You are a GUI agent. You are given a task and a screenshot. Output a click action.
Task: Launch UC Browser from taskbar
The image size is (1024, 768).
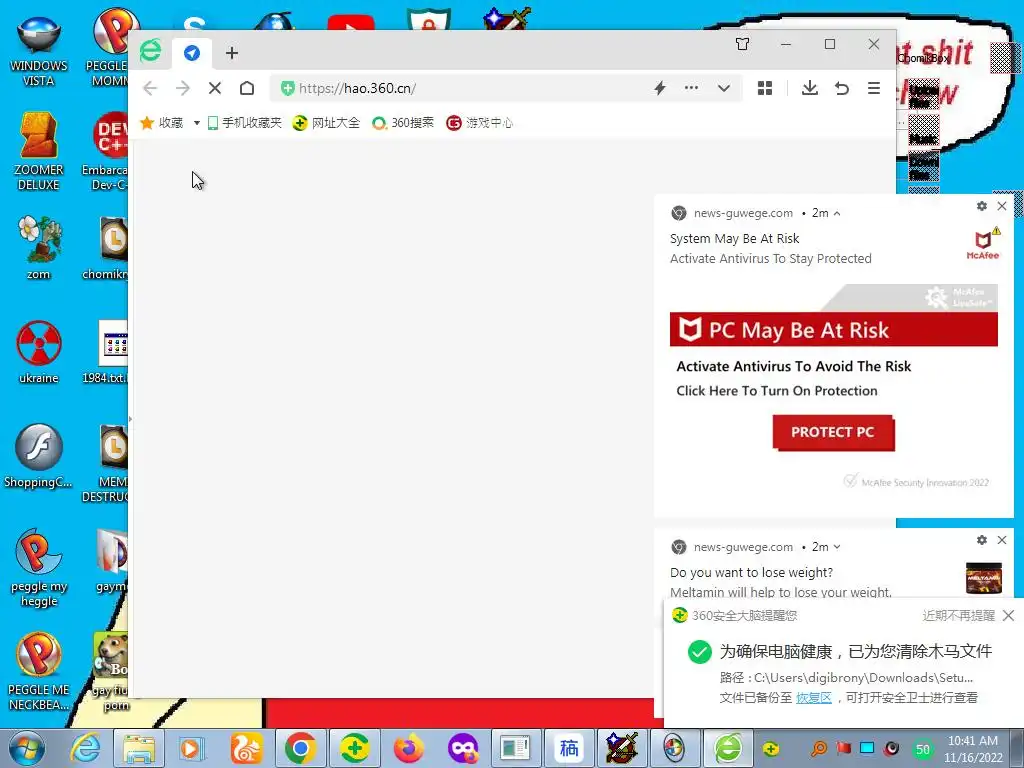coord(246,748)
